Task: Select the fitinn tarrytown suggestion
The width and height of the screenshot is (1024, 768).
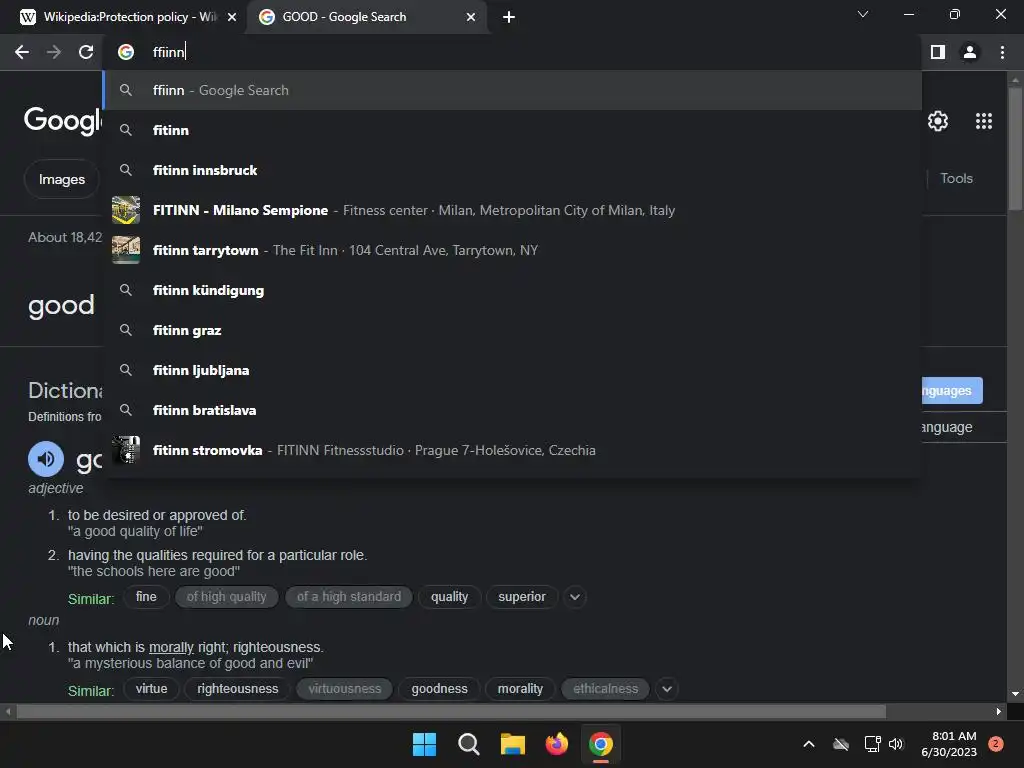Action: click(x=513, y=250)
